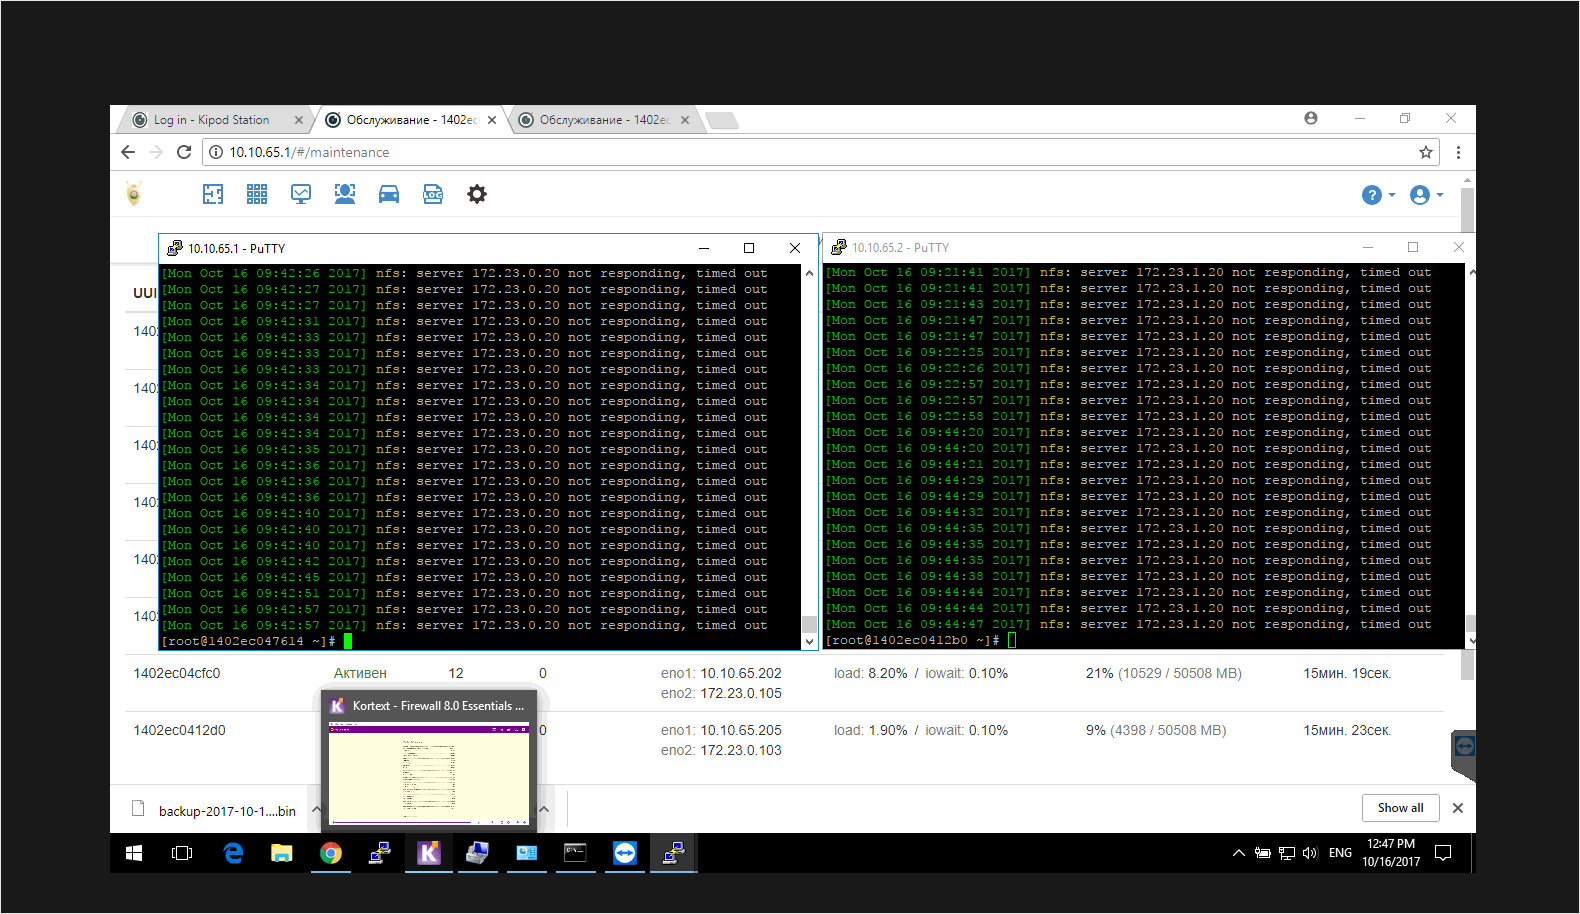Open the LOG page icon
This screenshot has width=1580, height=914.
pos(433,194)
